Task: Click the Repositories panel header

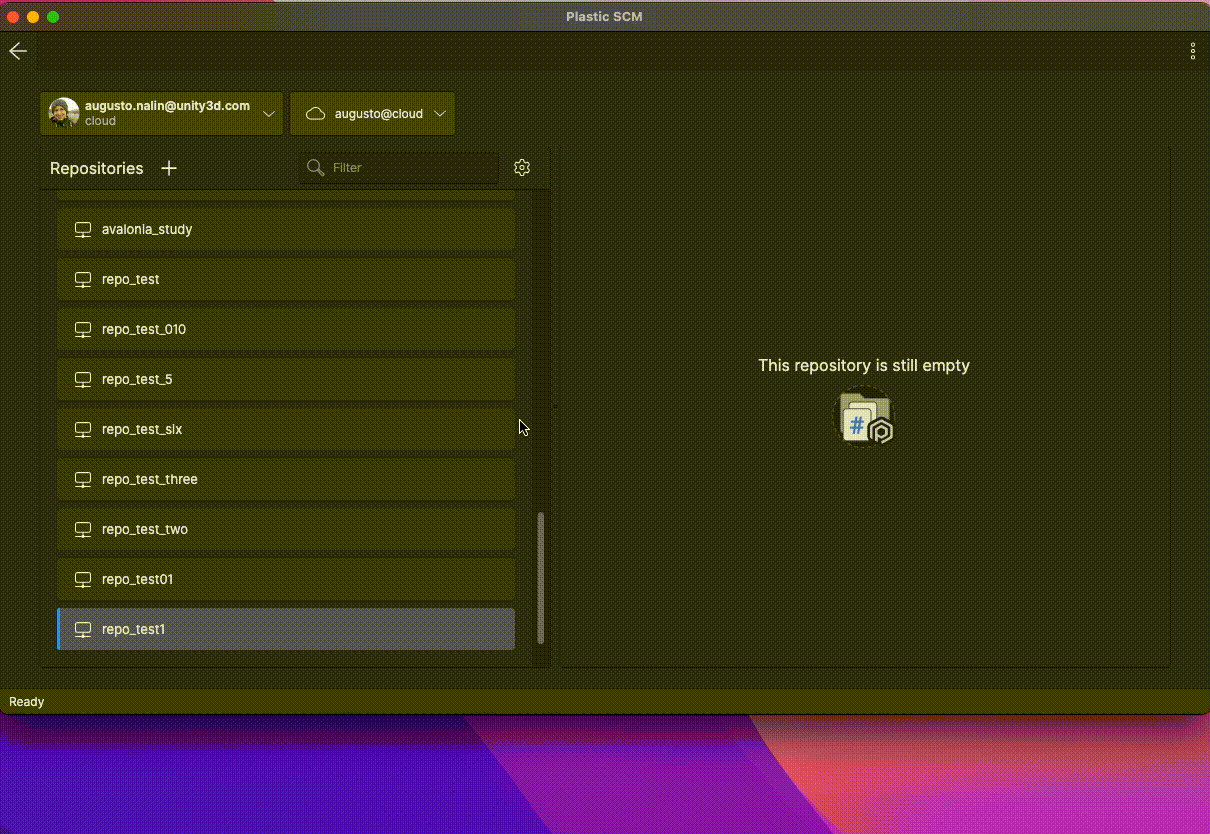Action: 96,168
